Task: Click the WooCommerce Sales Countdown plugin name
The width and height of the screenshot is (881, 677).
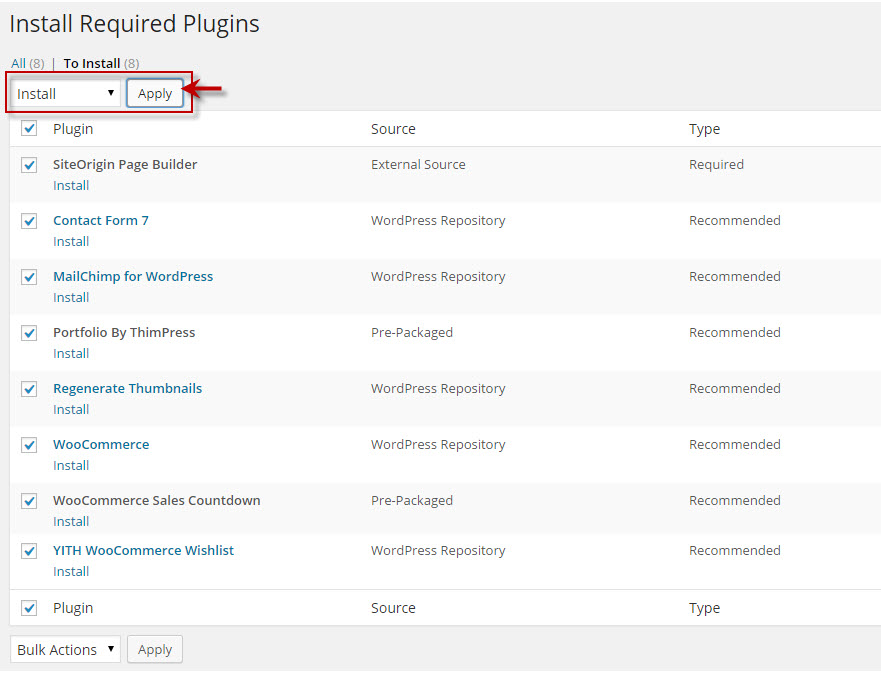Action: 157,501
